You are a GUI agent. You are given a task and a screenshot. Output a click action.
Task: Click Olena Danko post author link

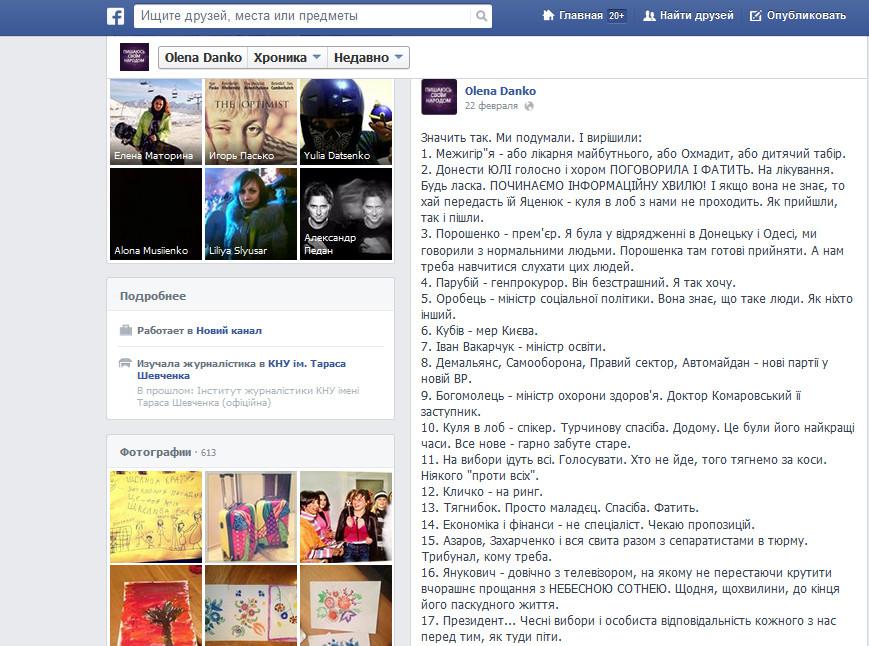[500, 91]
